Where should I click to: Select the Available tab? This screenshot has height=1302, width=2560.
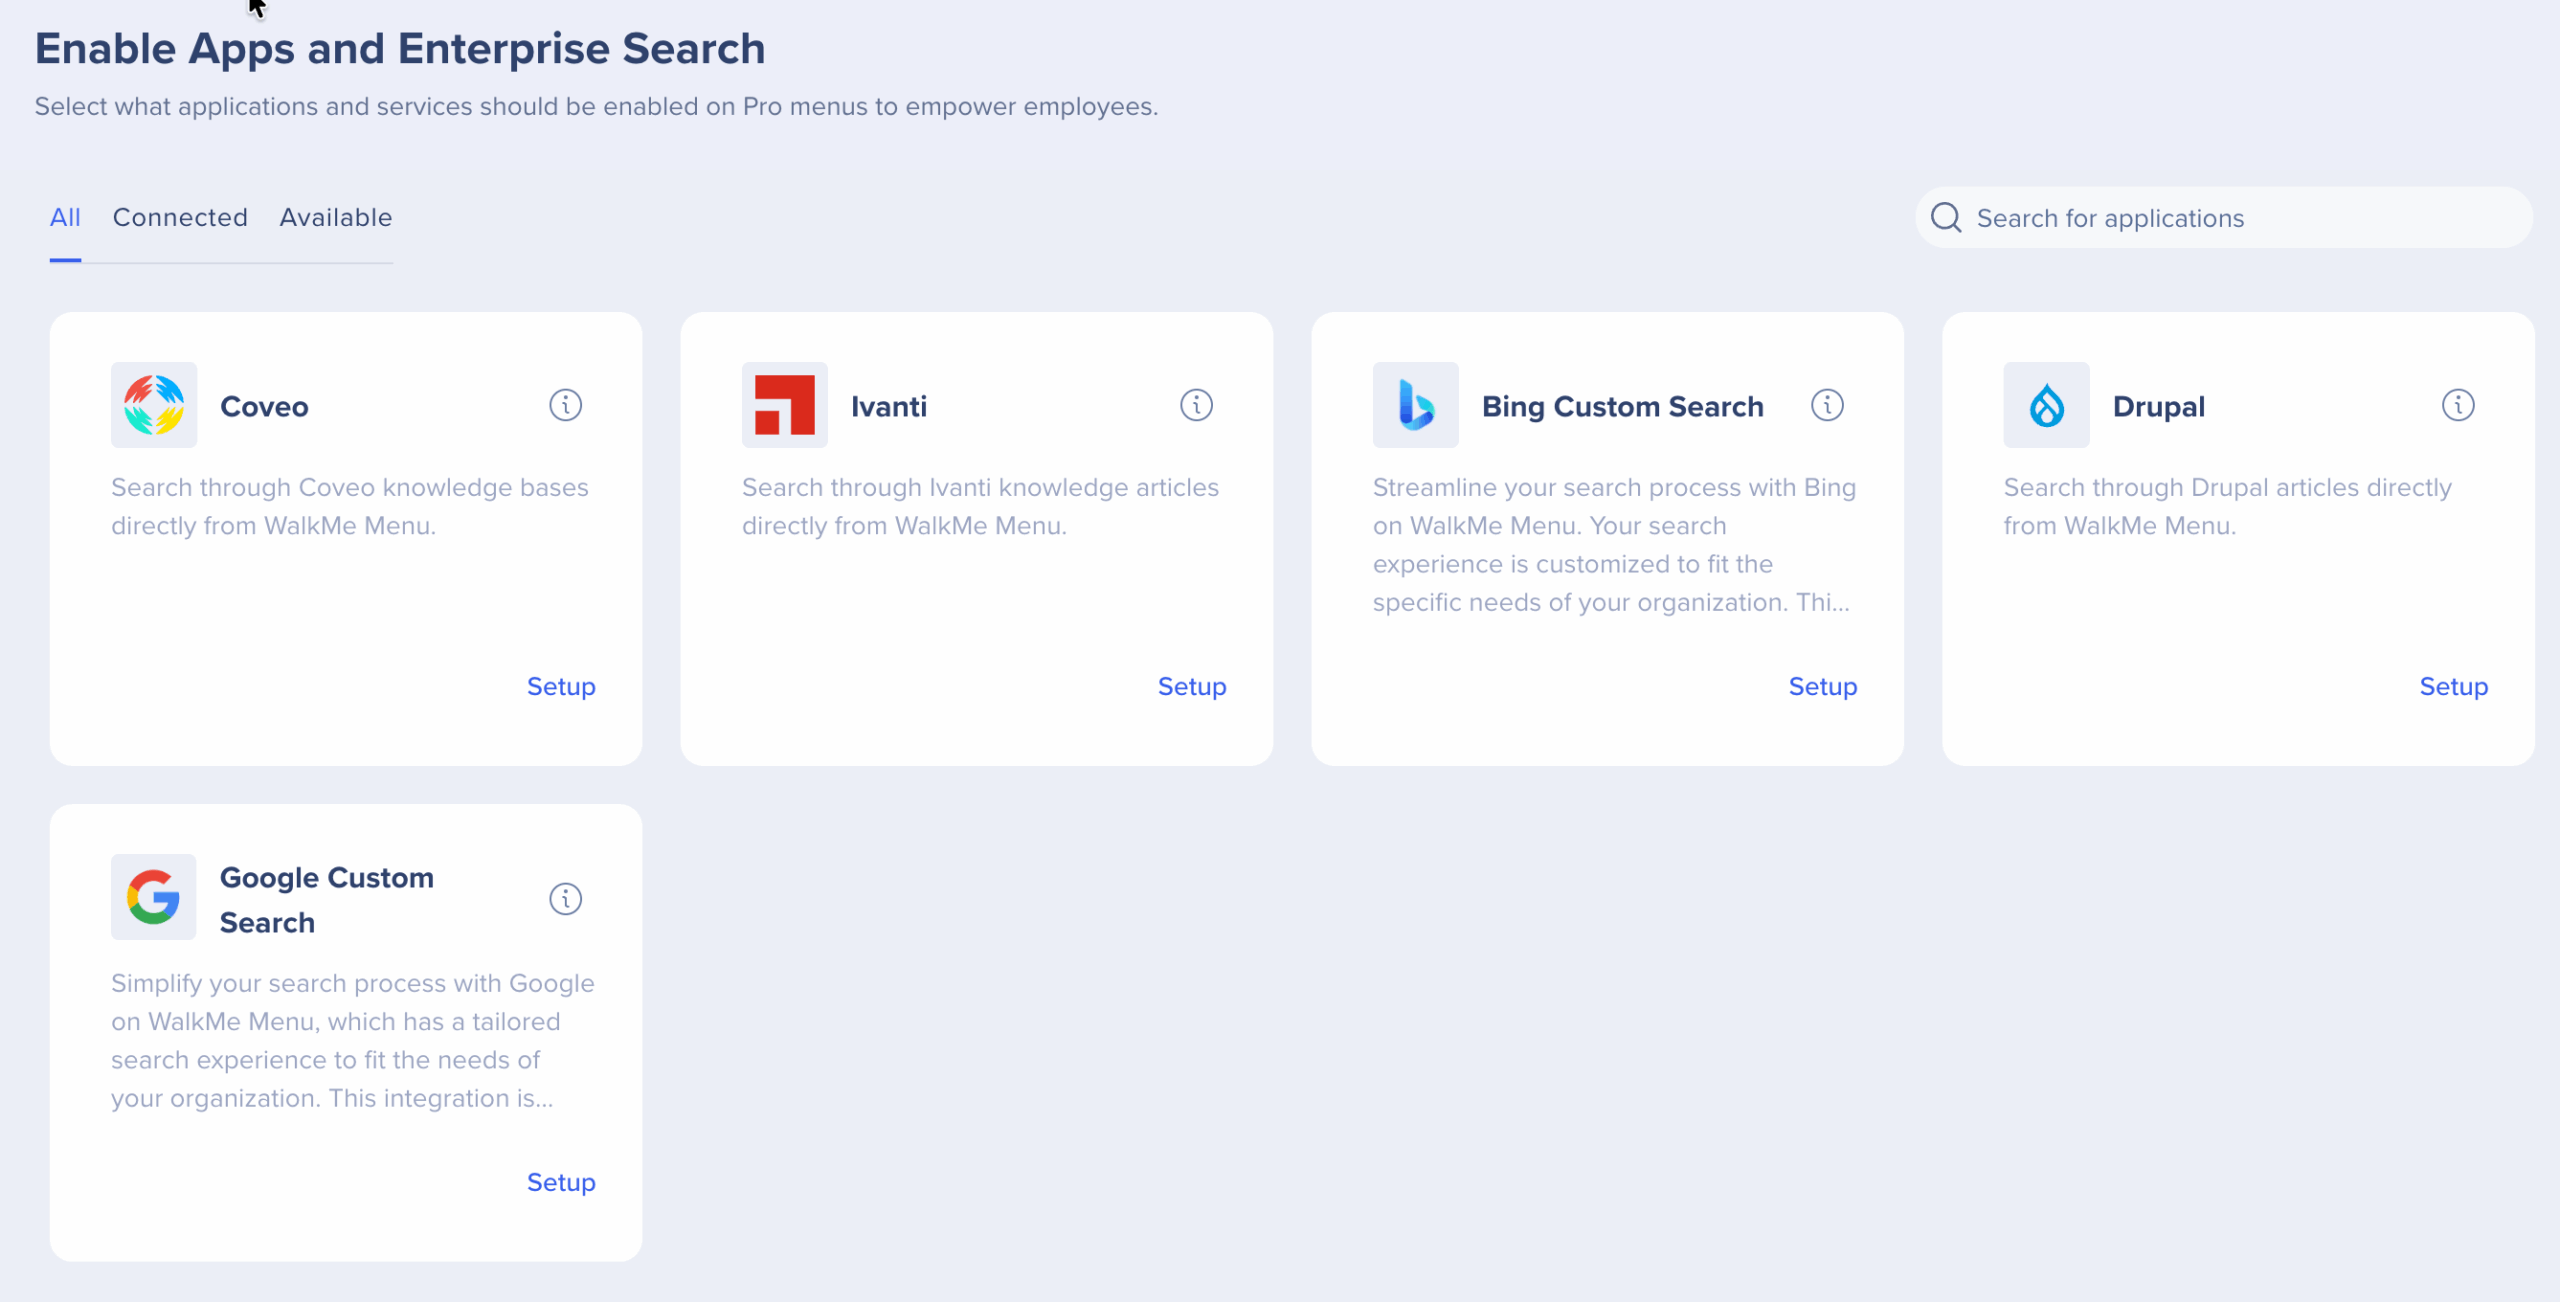coord(336,218)
